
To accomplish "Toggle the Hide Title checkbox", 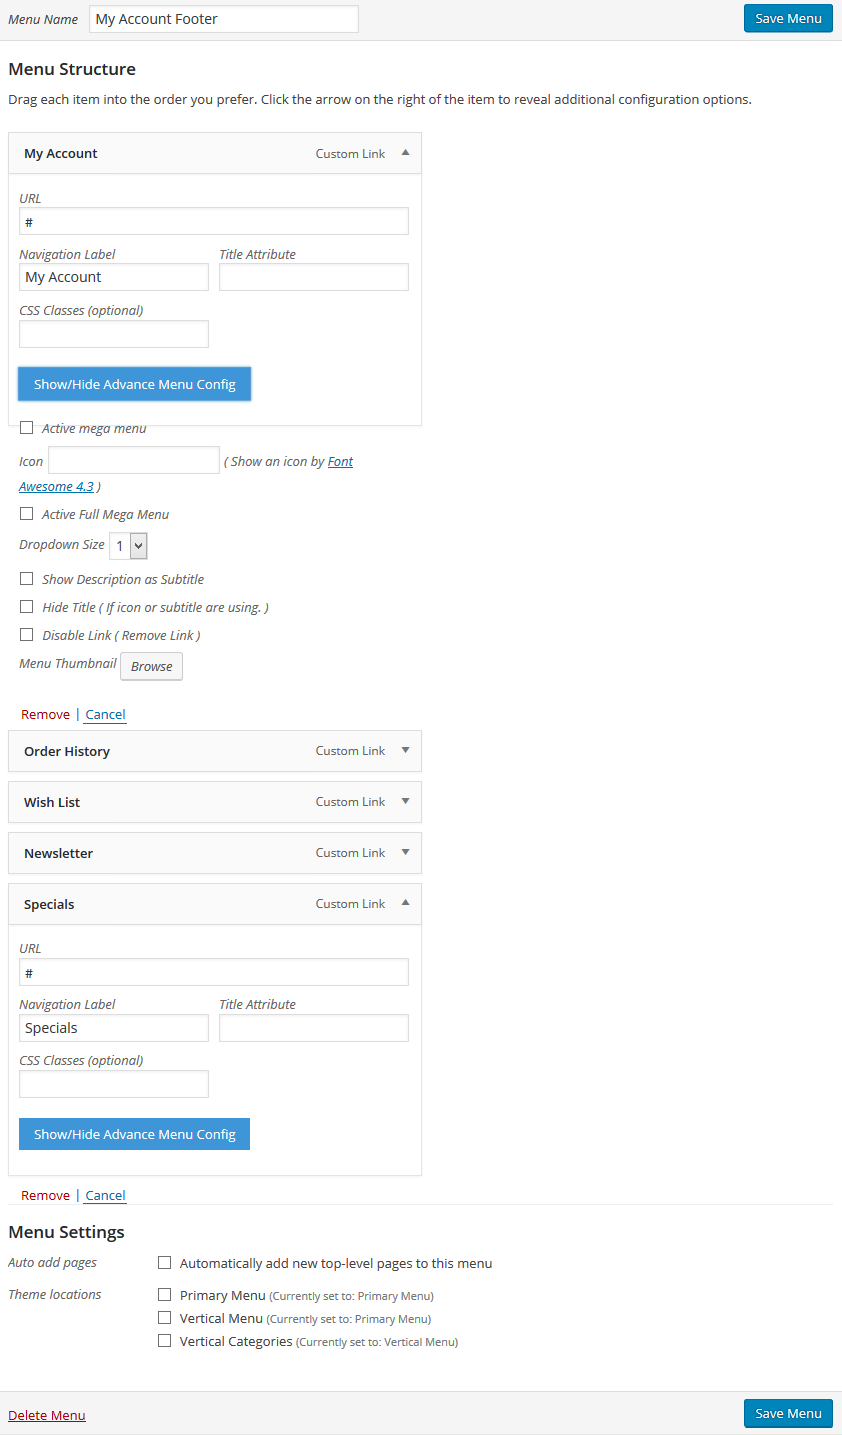I will pos(27,607).
